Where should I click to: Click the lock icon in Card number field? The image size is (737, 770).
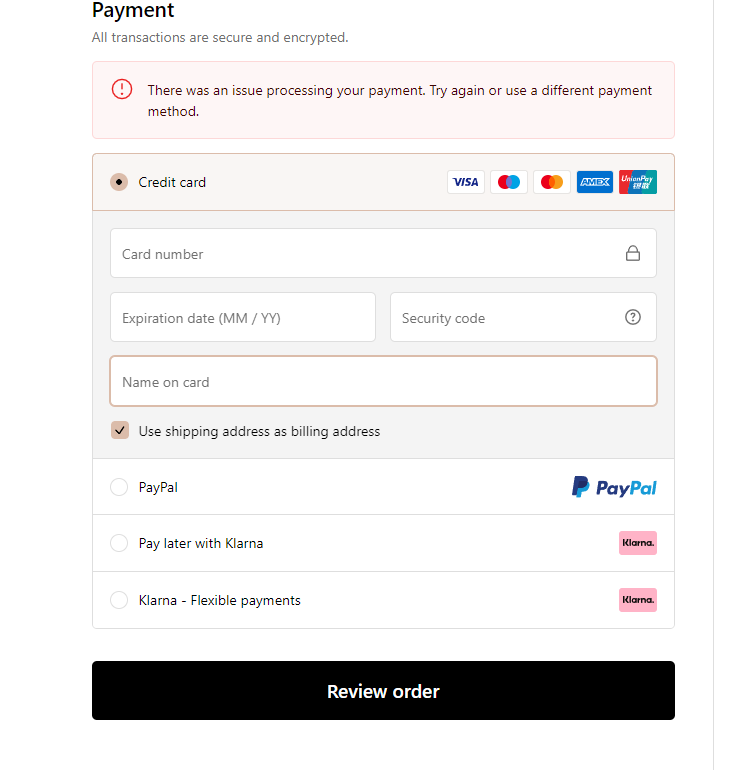633,254
